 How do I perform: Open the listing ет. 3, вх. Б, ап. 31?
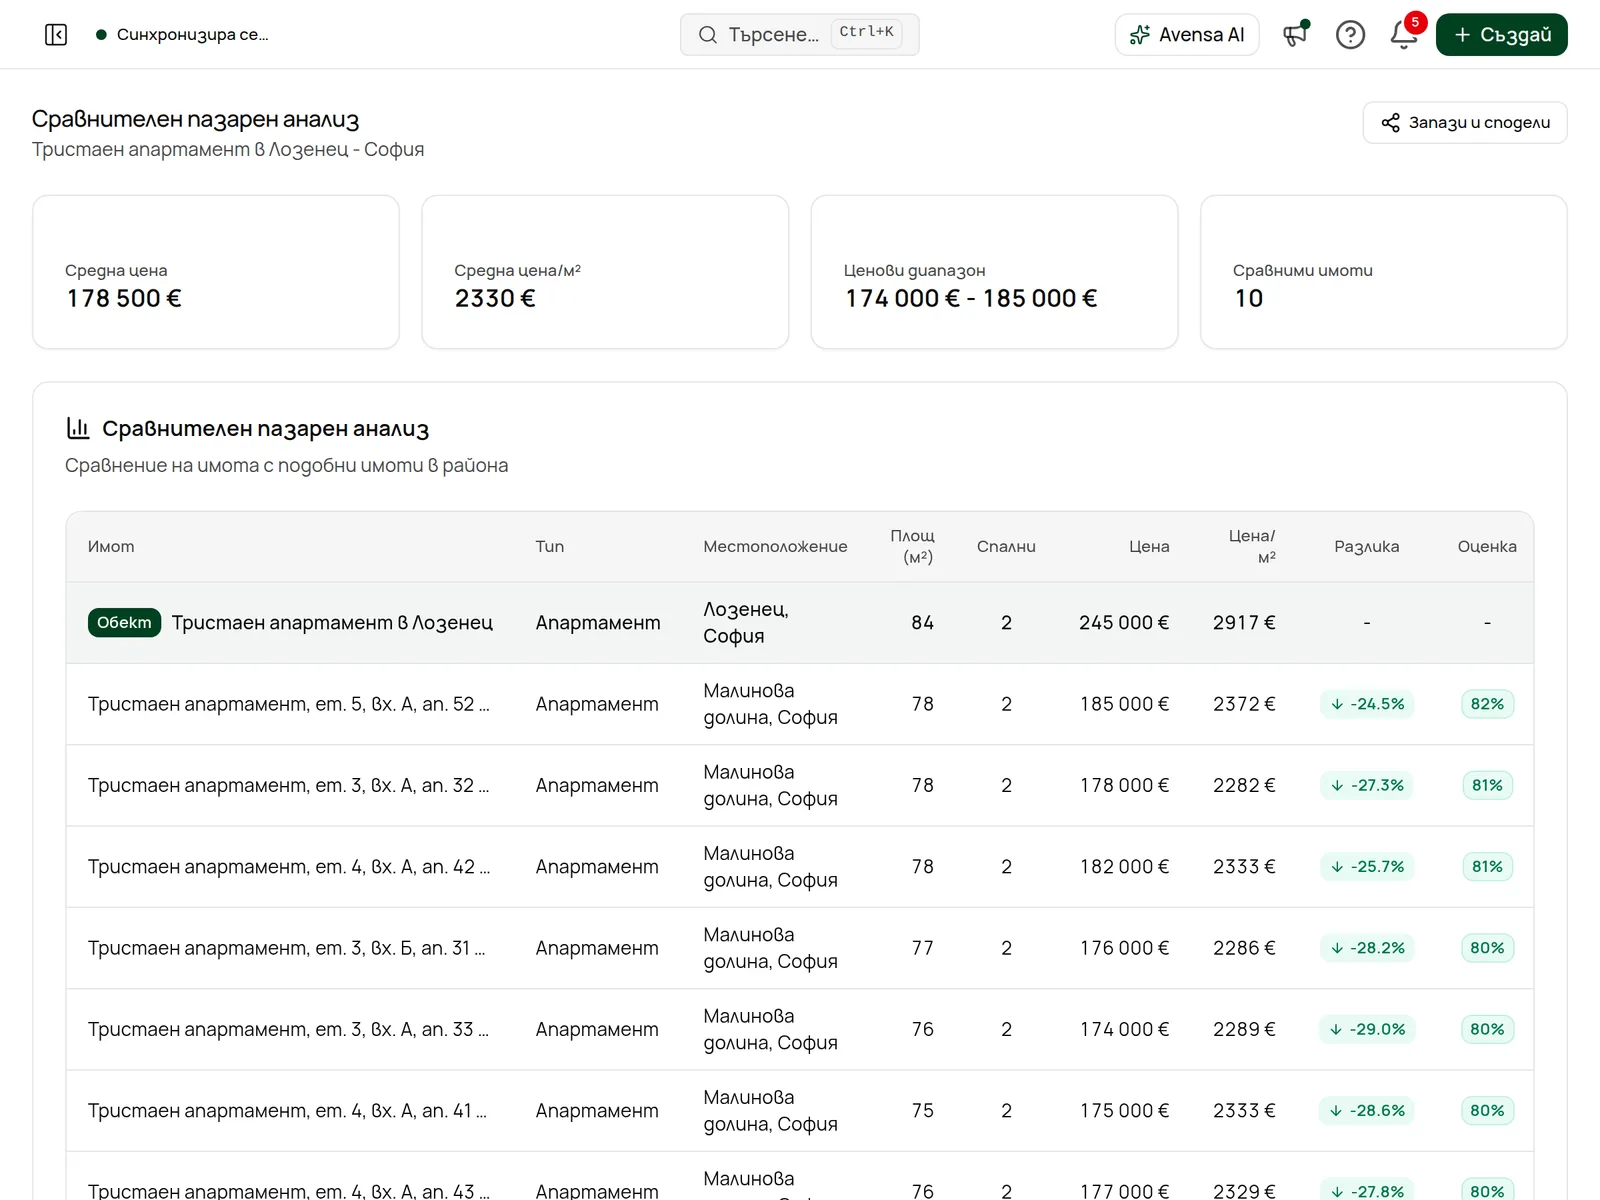(287, 948)
